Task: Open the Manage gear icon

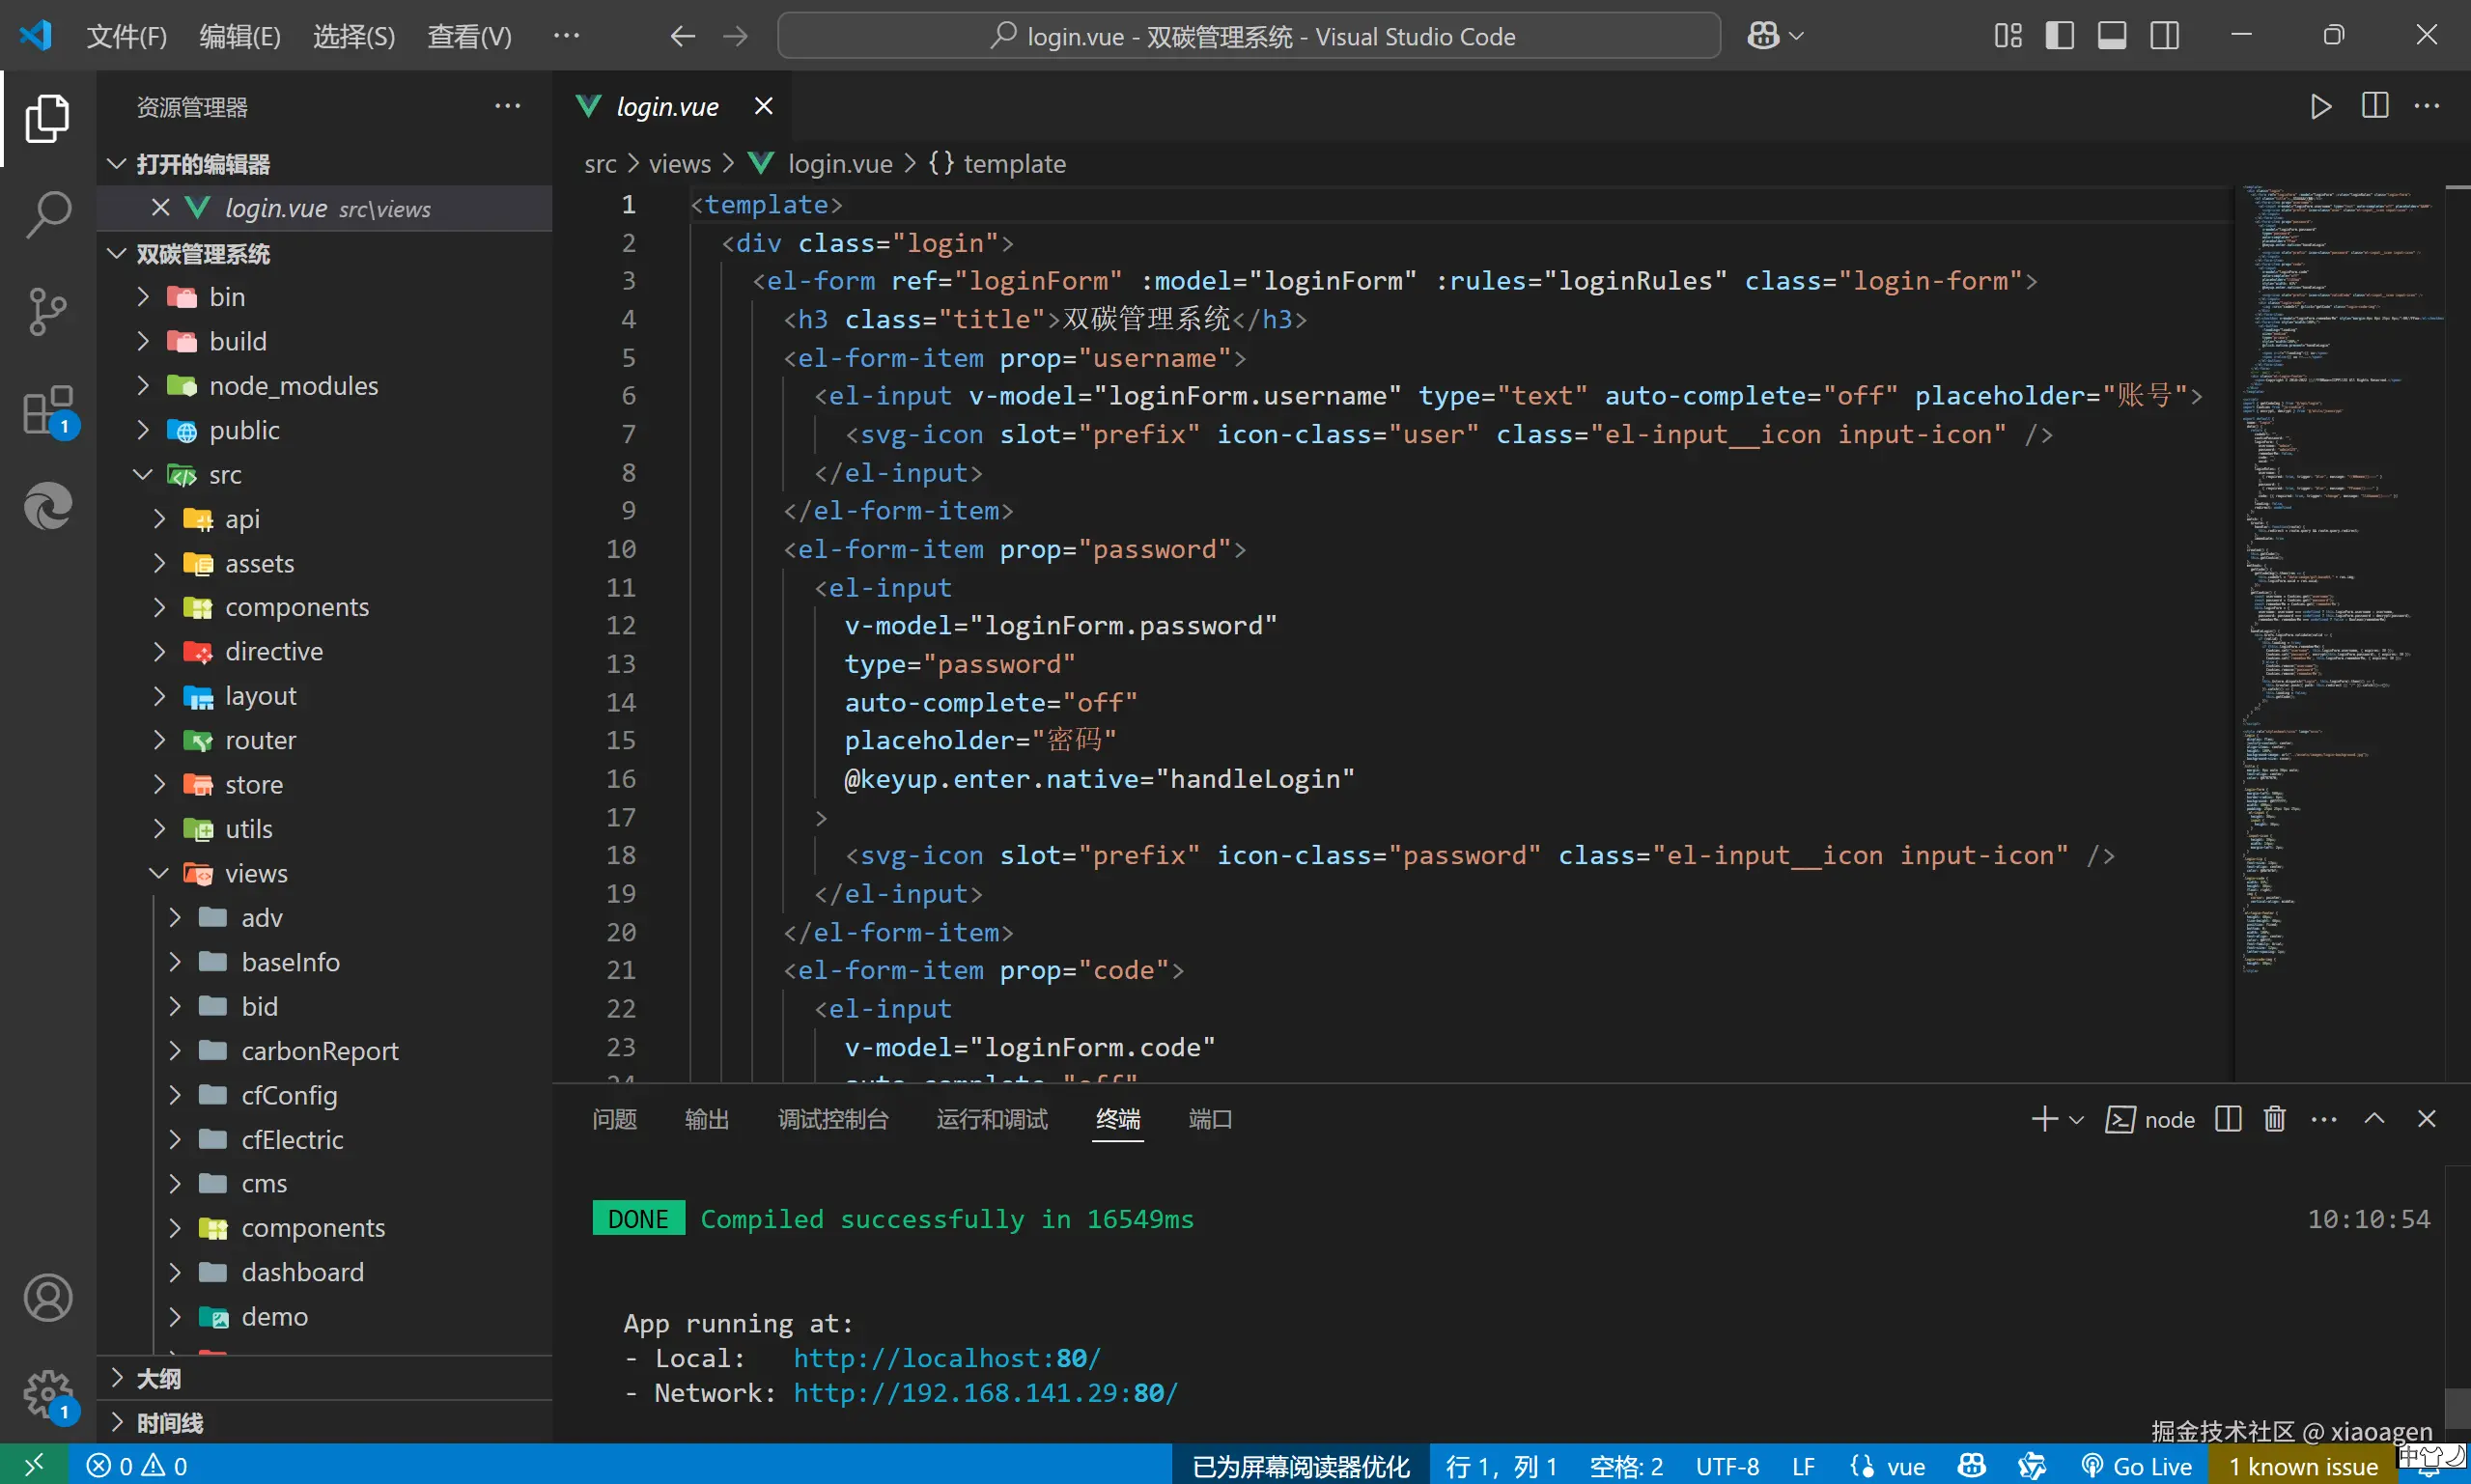Action: [47, 1393]
